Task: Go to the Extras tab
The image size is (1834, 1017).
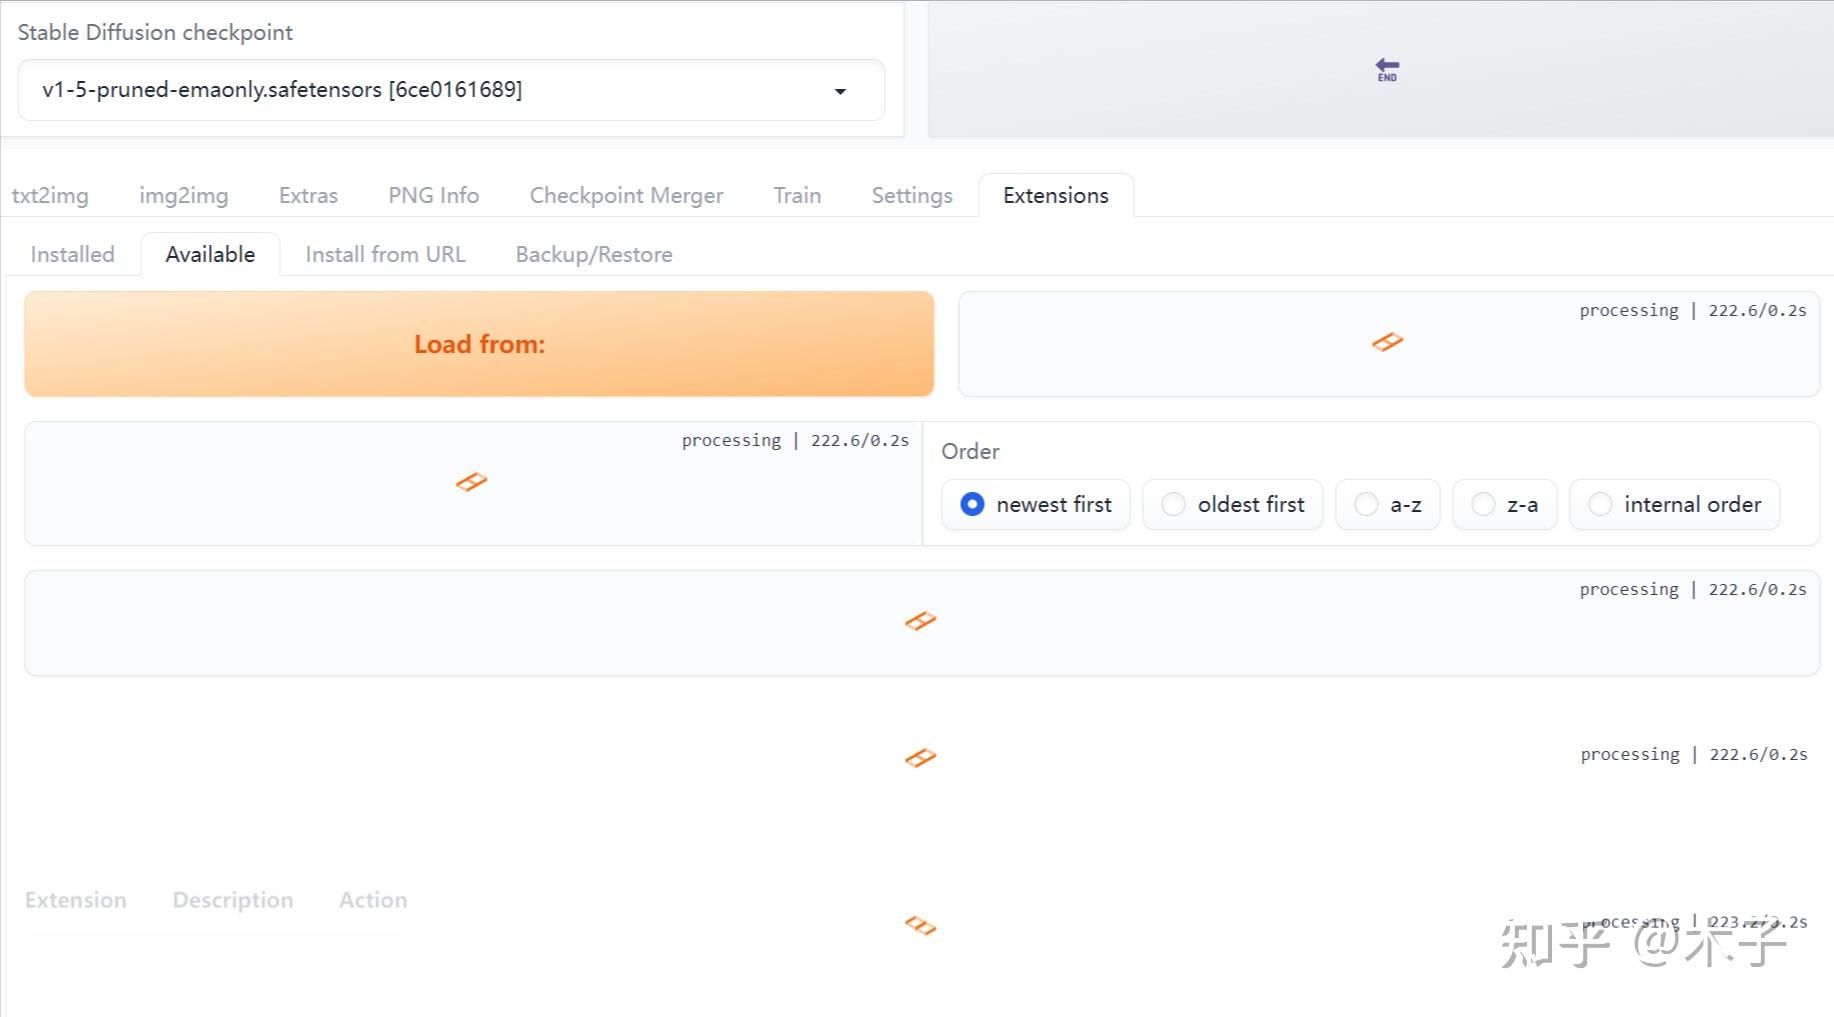Action: coord(308,195)
